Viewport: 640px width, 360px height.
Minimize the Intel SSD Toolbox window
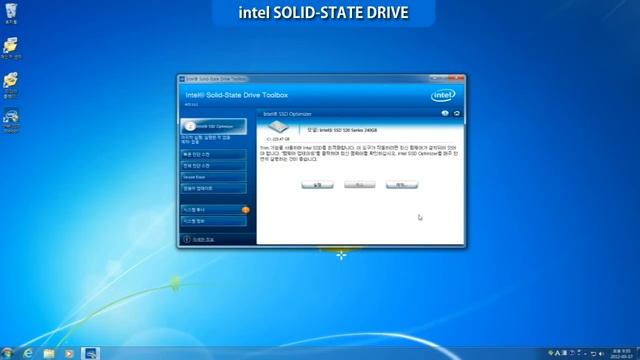click(434, 78)
